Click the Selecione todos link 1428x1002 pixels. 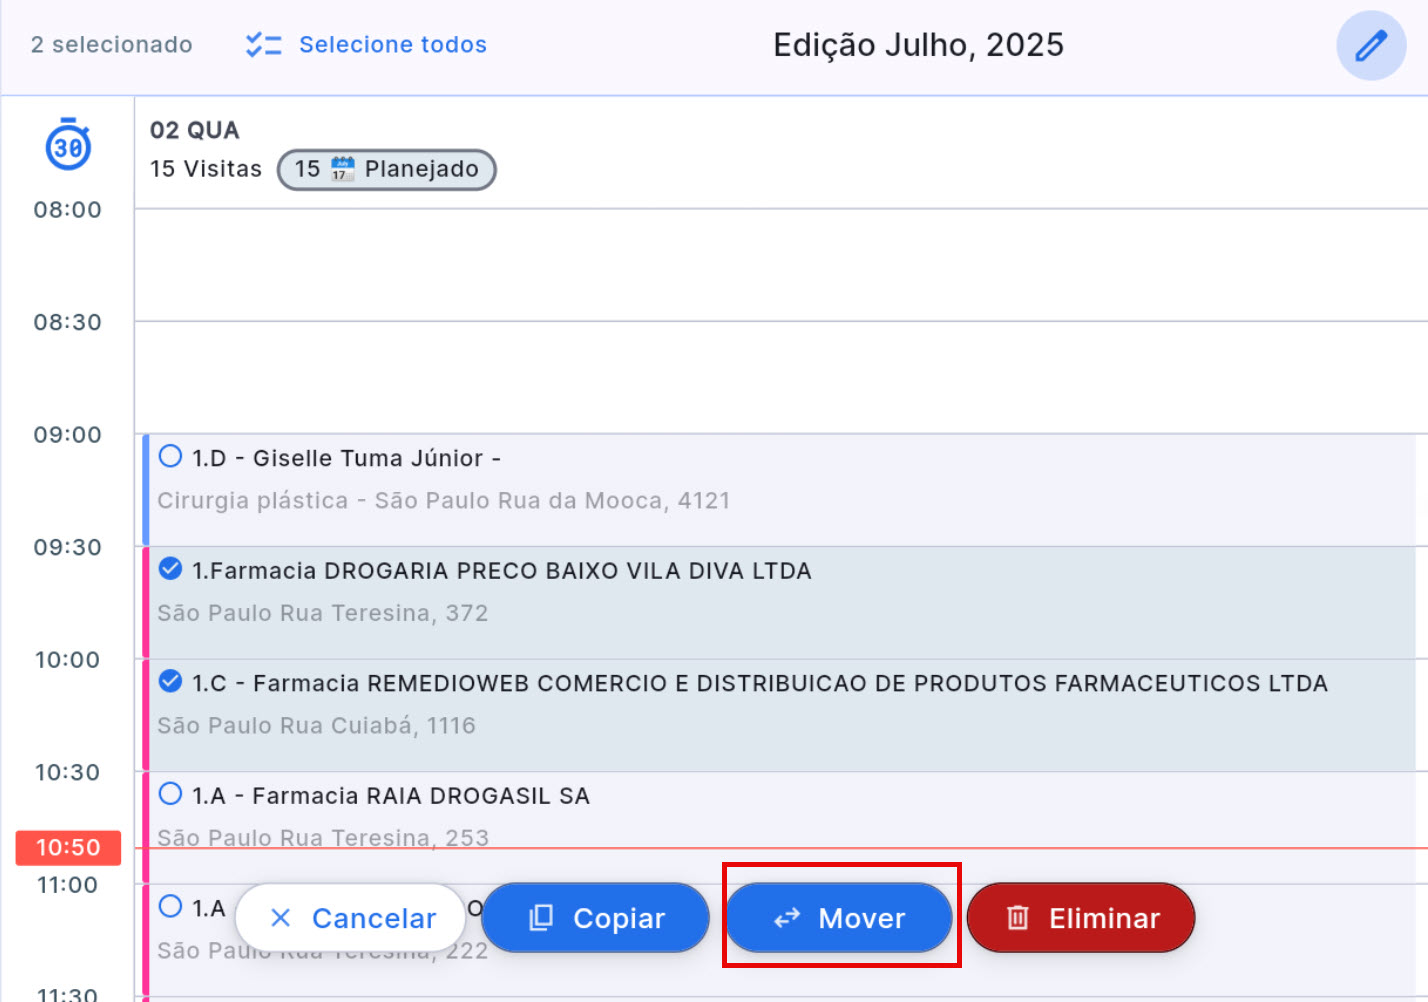click(392, 45)
